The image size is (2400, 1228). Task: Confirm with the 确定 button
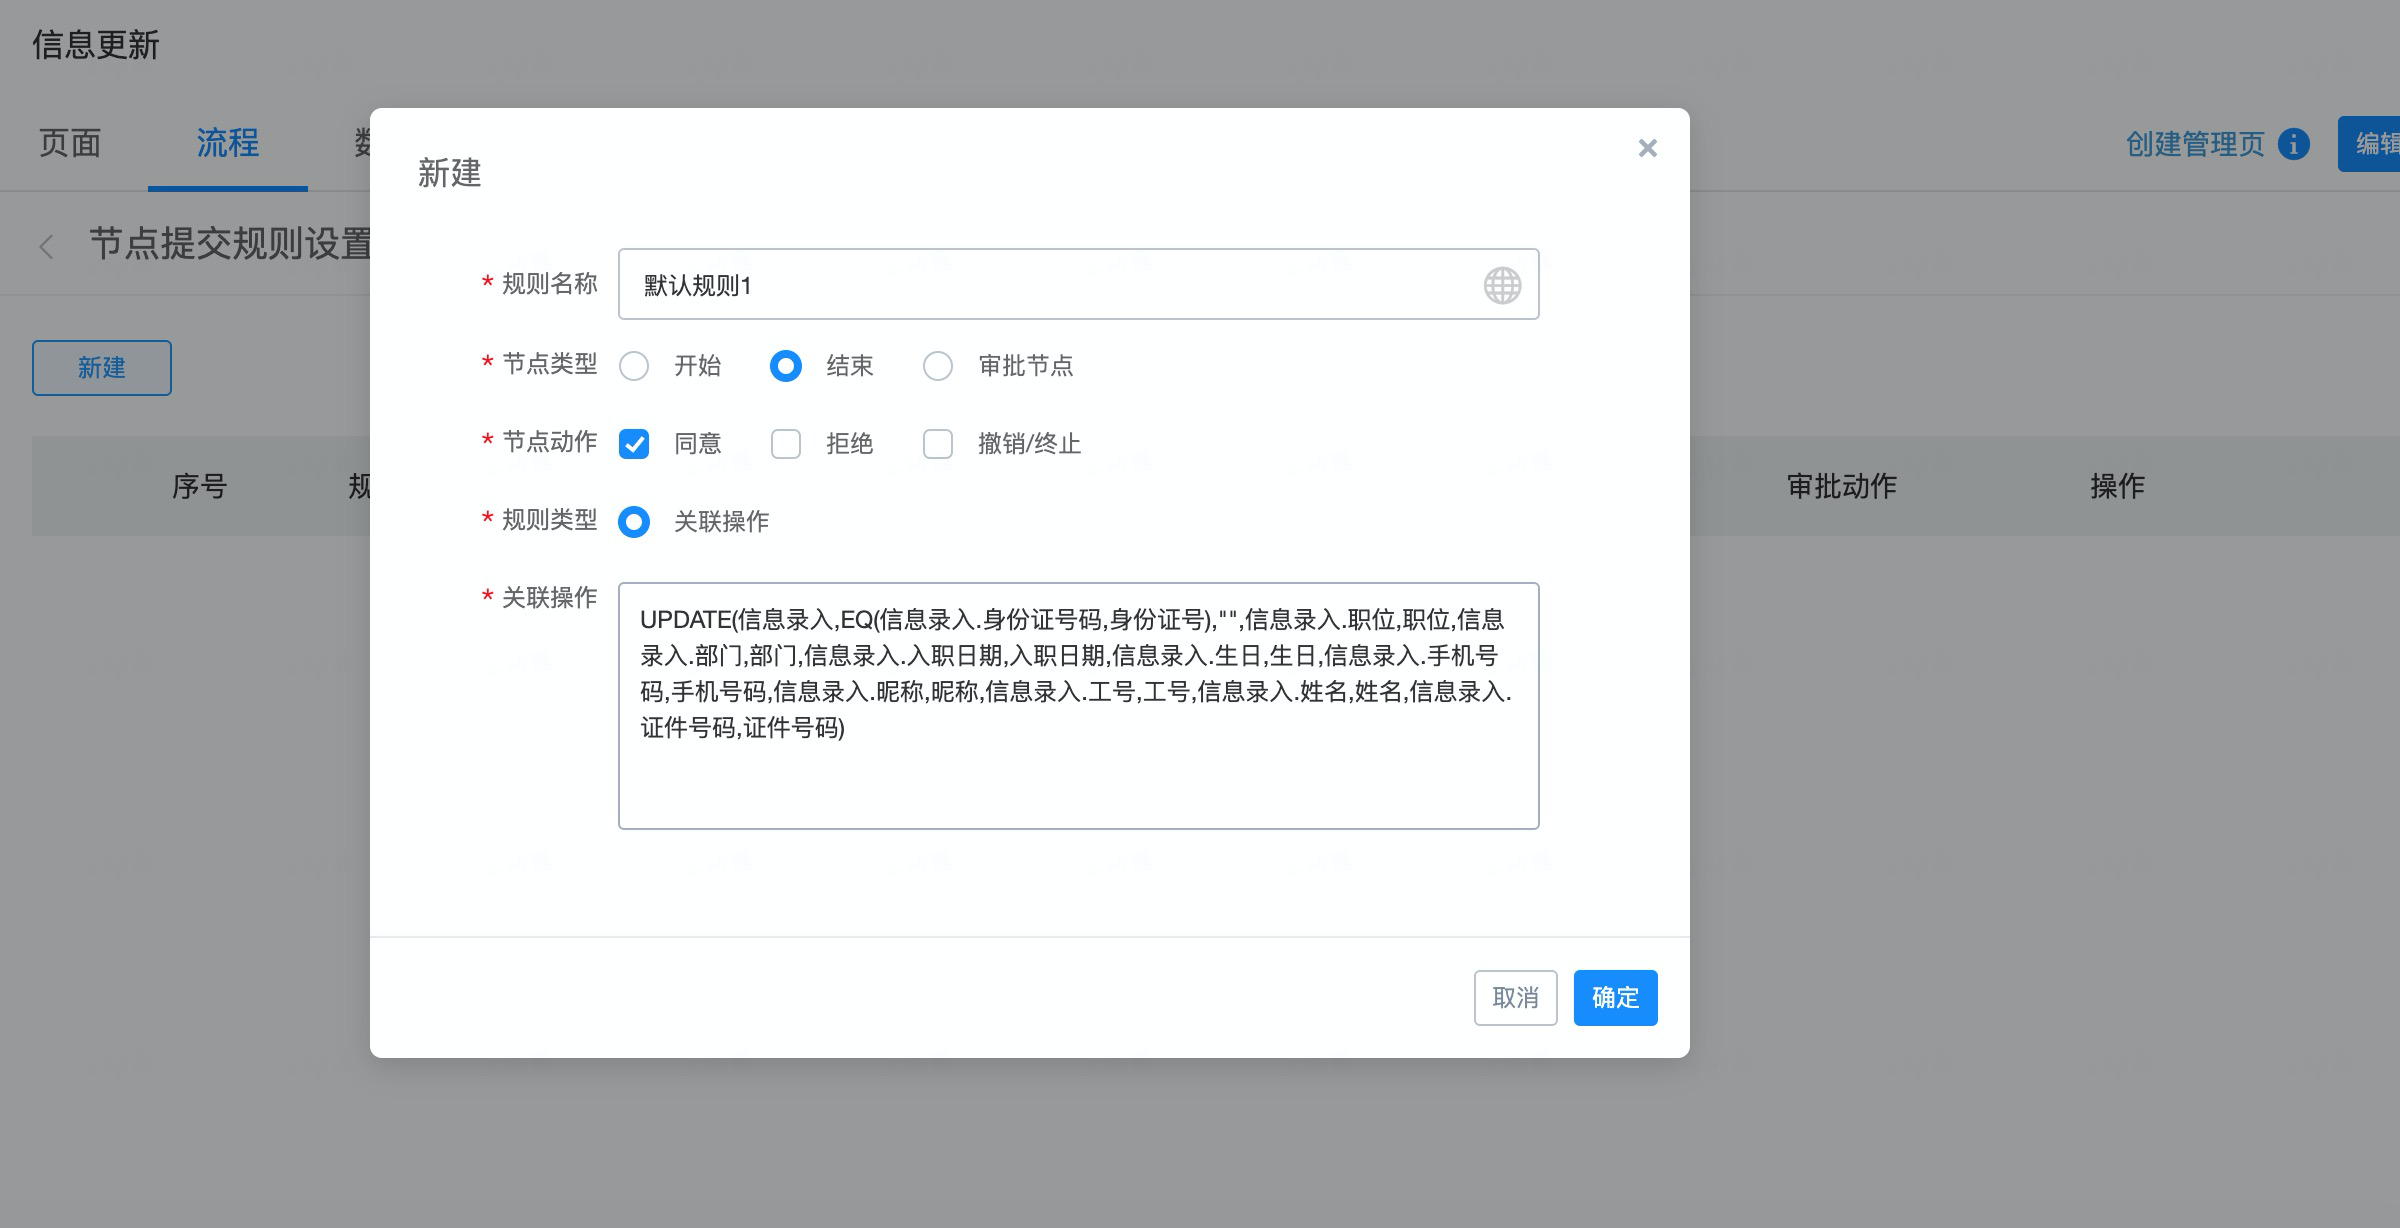(1615, 997)
